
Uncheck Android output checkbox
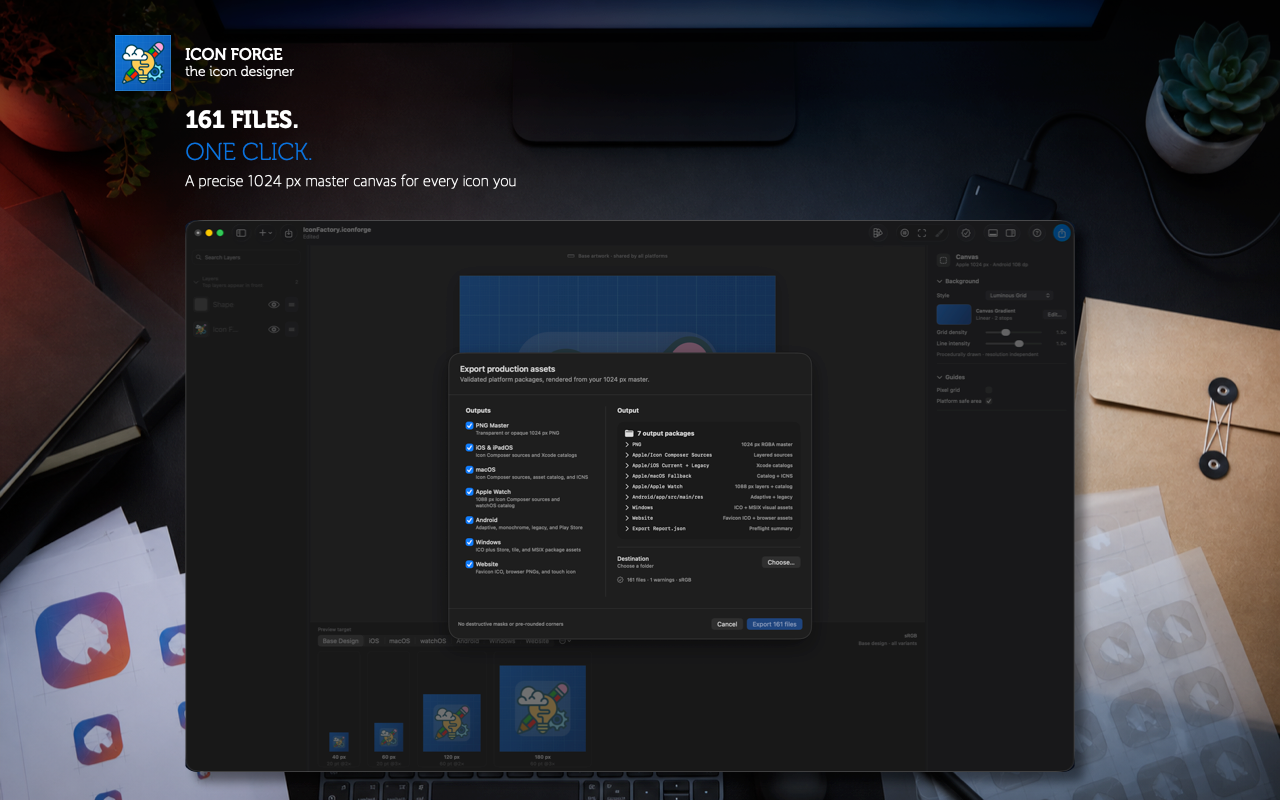[469, 520]
